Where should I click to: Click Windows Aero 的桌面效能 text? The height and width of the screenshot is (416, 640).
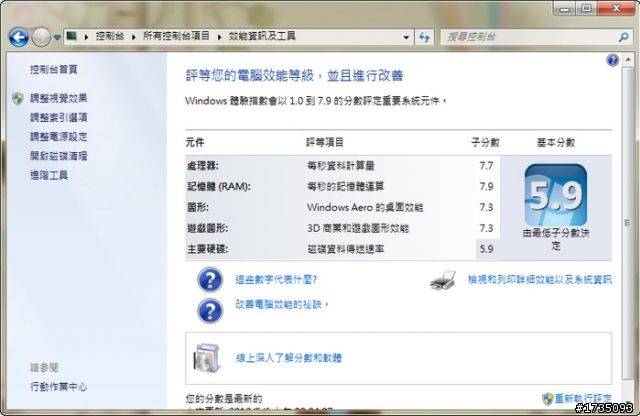click(x=365, y=207)
